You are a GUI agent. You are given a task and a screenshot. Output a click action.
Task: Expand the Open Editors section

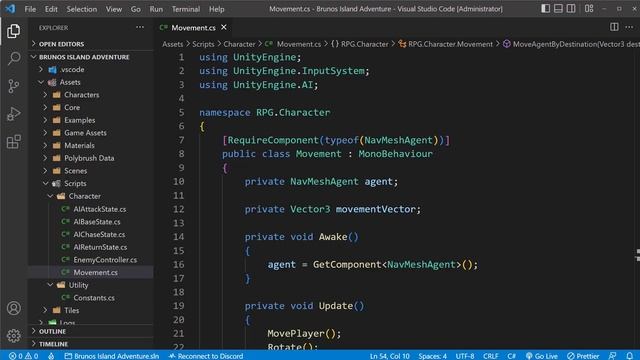tap(91, 44)
